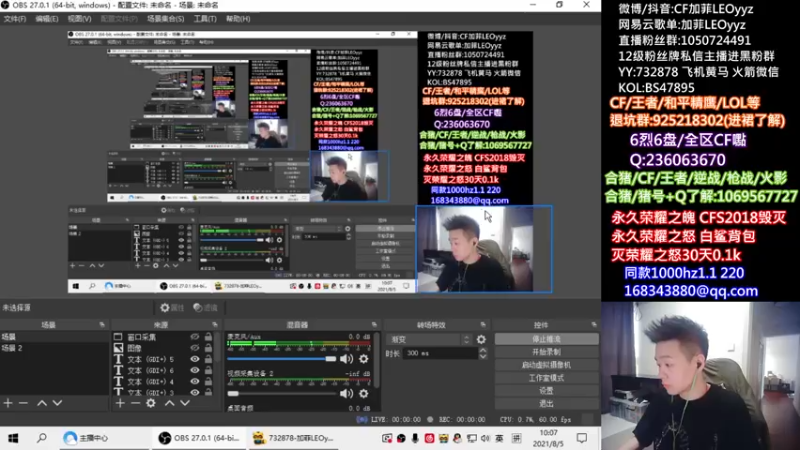Open 732878-加菲LEOy... taskbar window
The image size is (800, 450).
pos(294,438)
